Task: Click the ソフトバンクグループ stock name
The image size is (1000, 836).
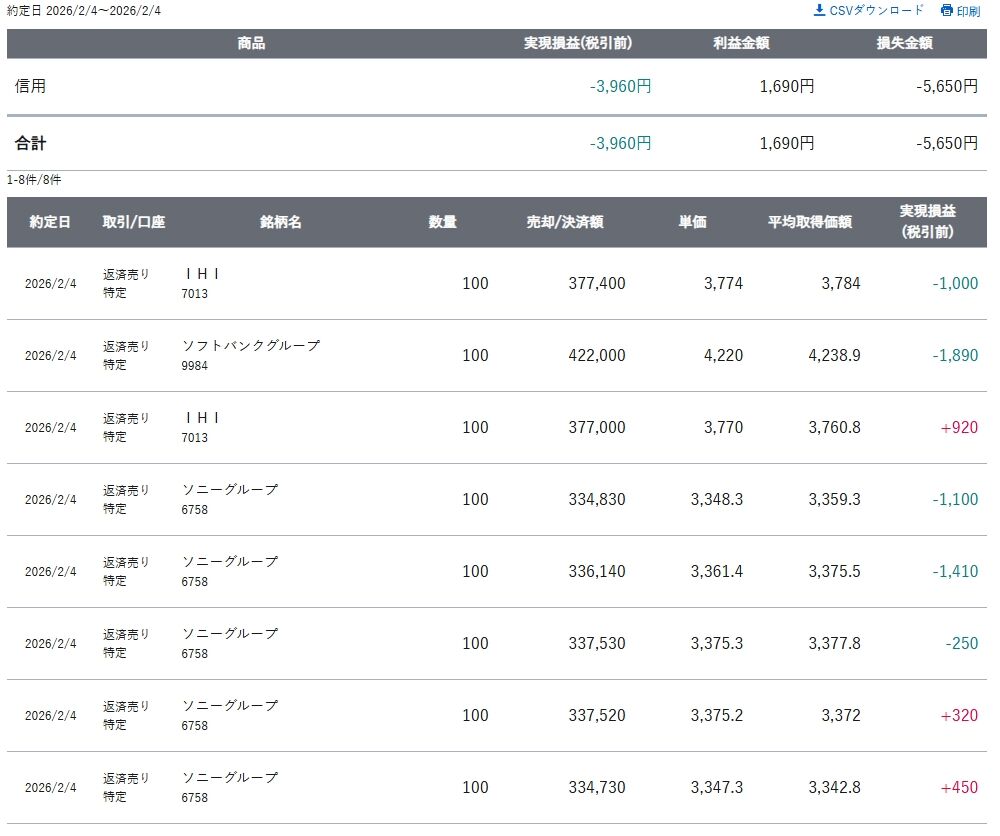Action: point(251,346)
